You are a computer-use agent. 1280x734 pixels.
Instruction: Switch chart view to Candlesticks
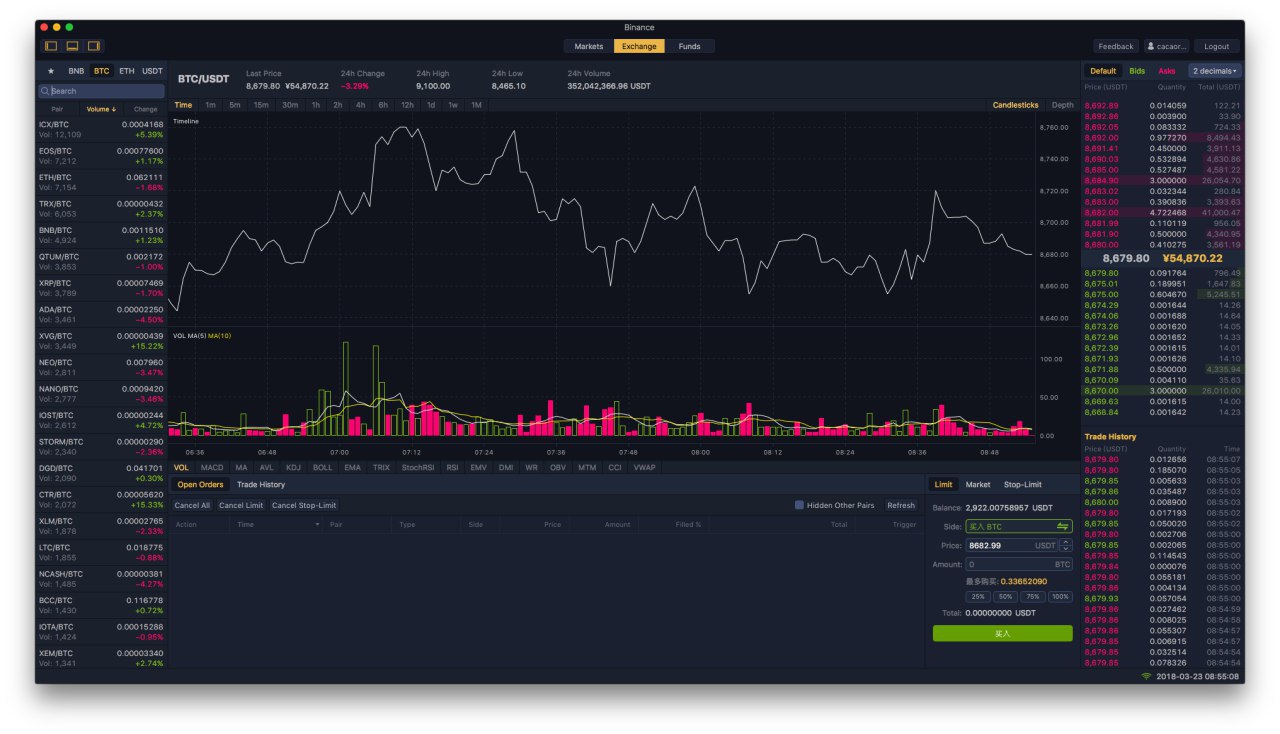[1015, 105]
